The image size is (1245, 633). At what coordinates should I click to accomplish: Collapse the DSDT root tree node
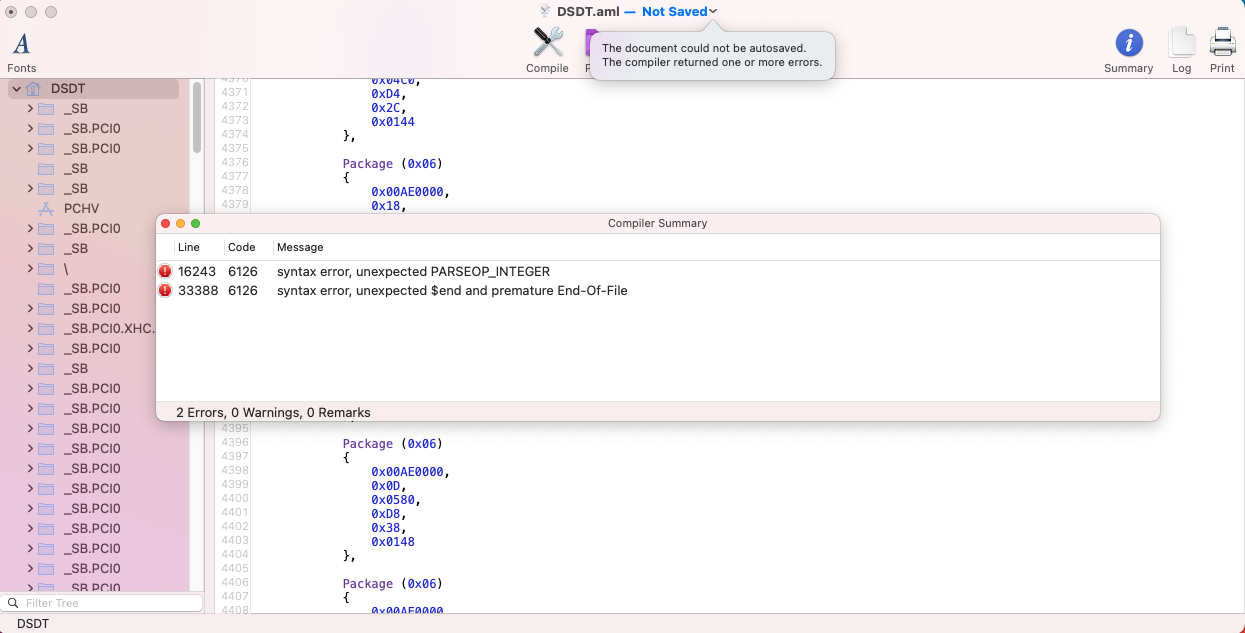point(17,89)
